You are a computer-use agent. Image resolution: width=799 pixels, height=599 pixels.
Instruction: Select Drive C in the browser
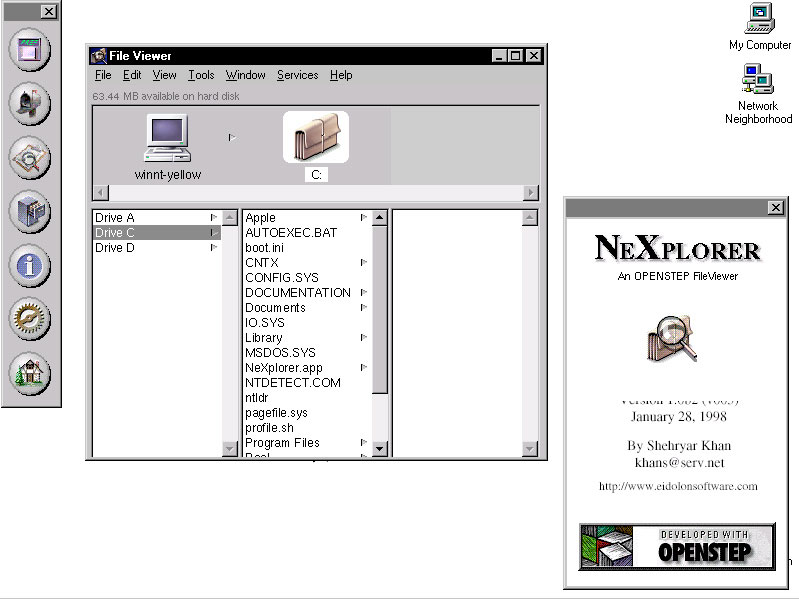click(x=157, y=232)
